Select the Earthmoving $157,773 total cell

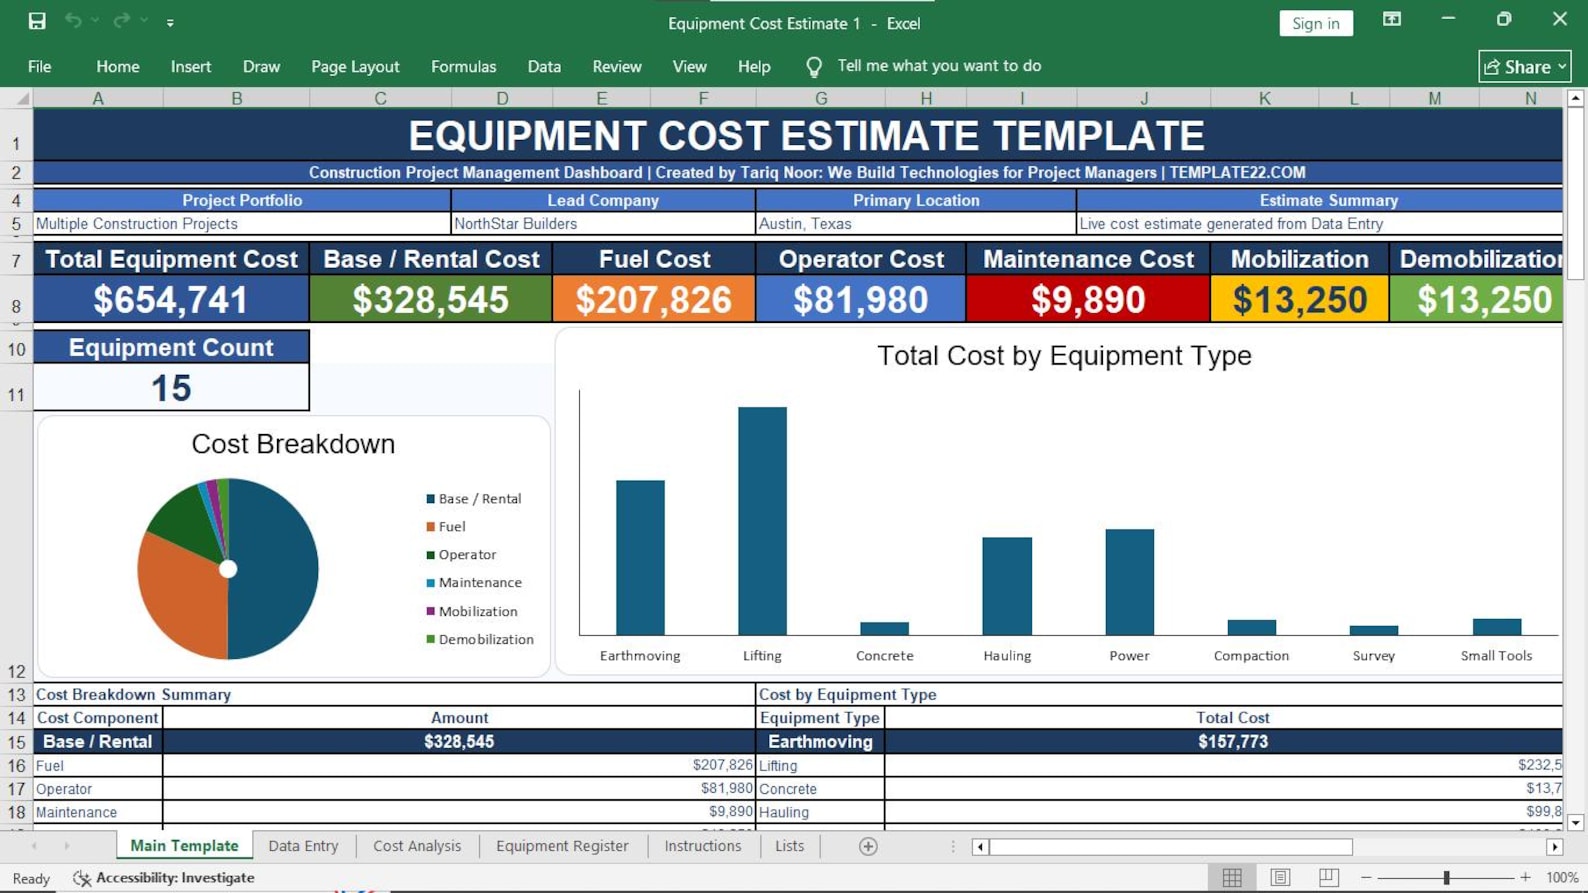(x=1224, y=742)
